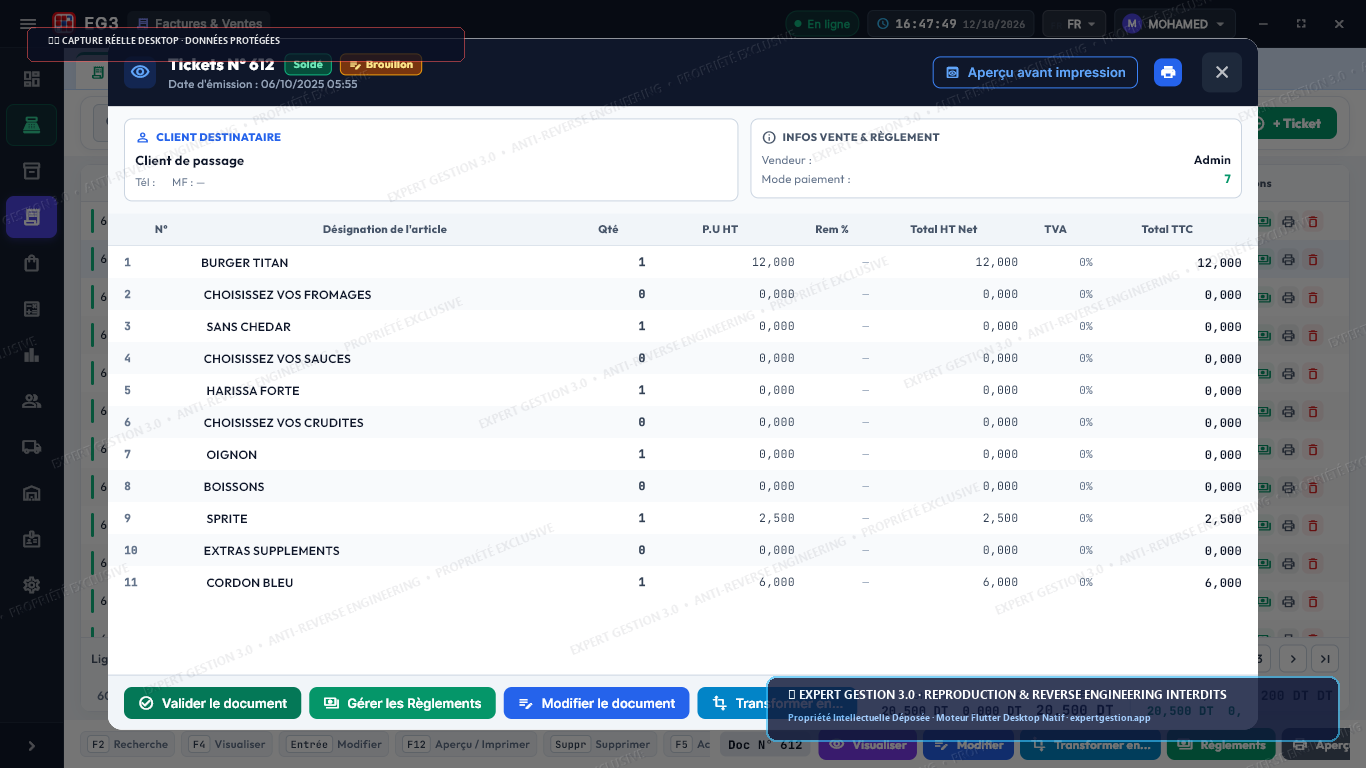
Task: Select the green invoices icon in sidebar
Action: point(32,125)
